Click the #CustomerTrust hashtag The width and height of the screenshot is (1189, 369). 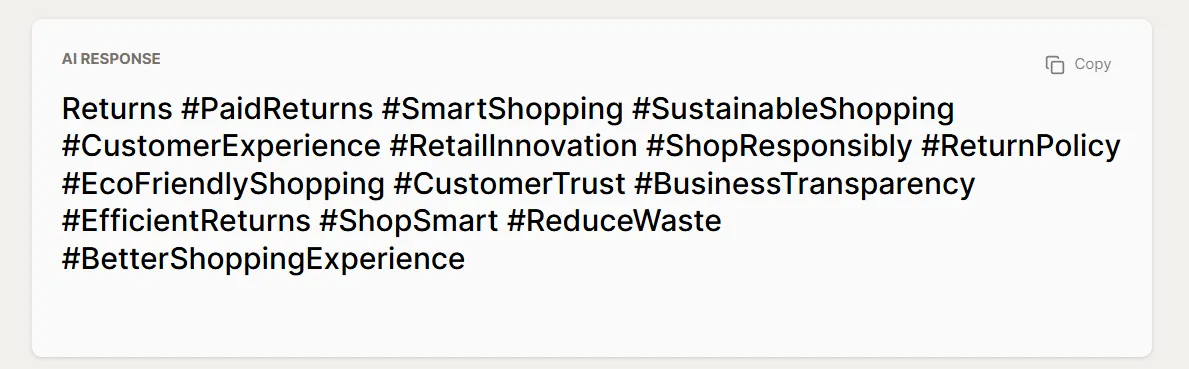point(510,184)
